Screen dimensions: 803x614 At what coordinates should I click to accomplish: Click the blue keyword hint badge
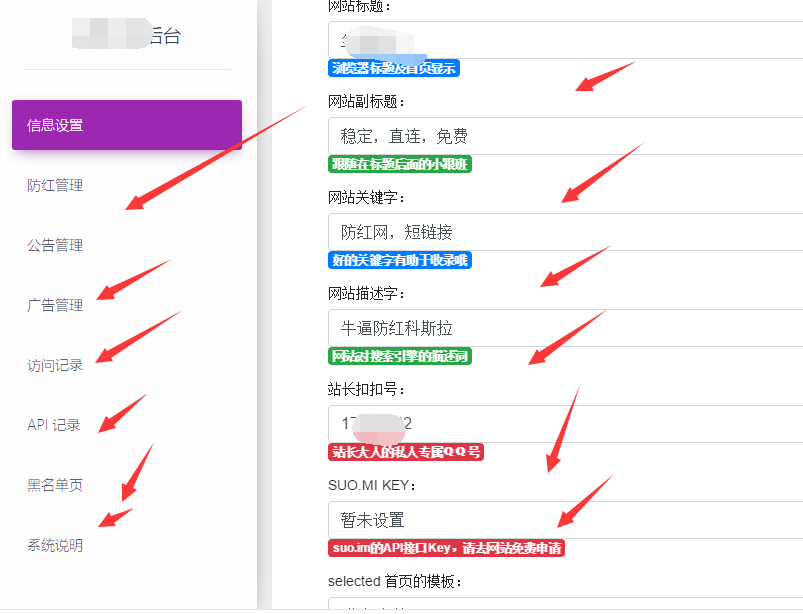[398, 260]
